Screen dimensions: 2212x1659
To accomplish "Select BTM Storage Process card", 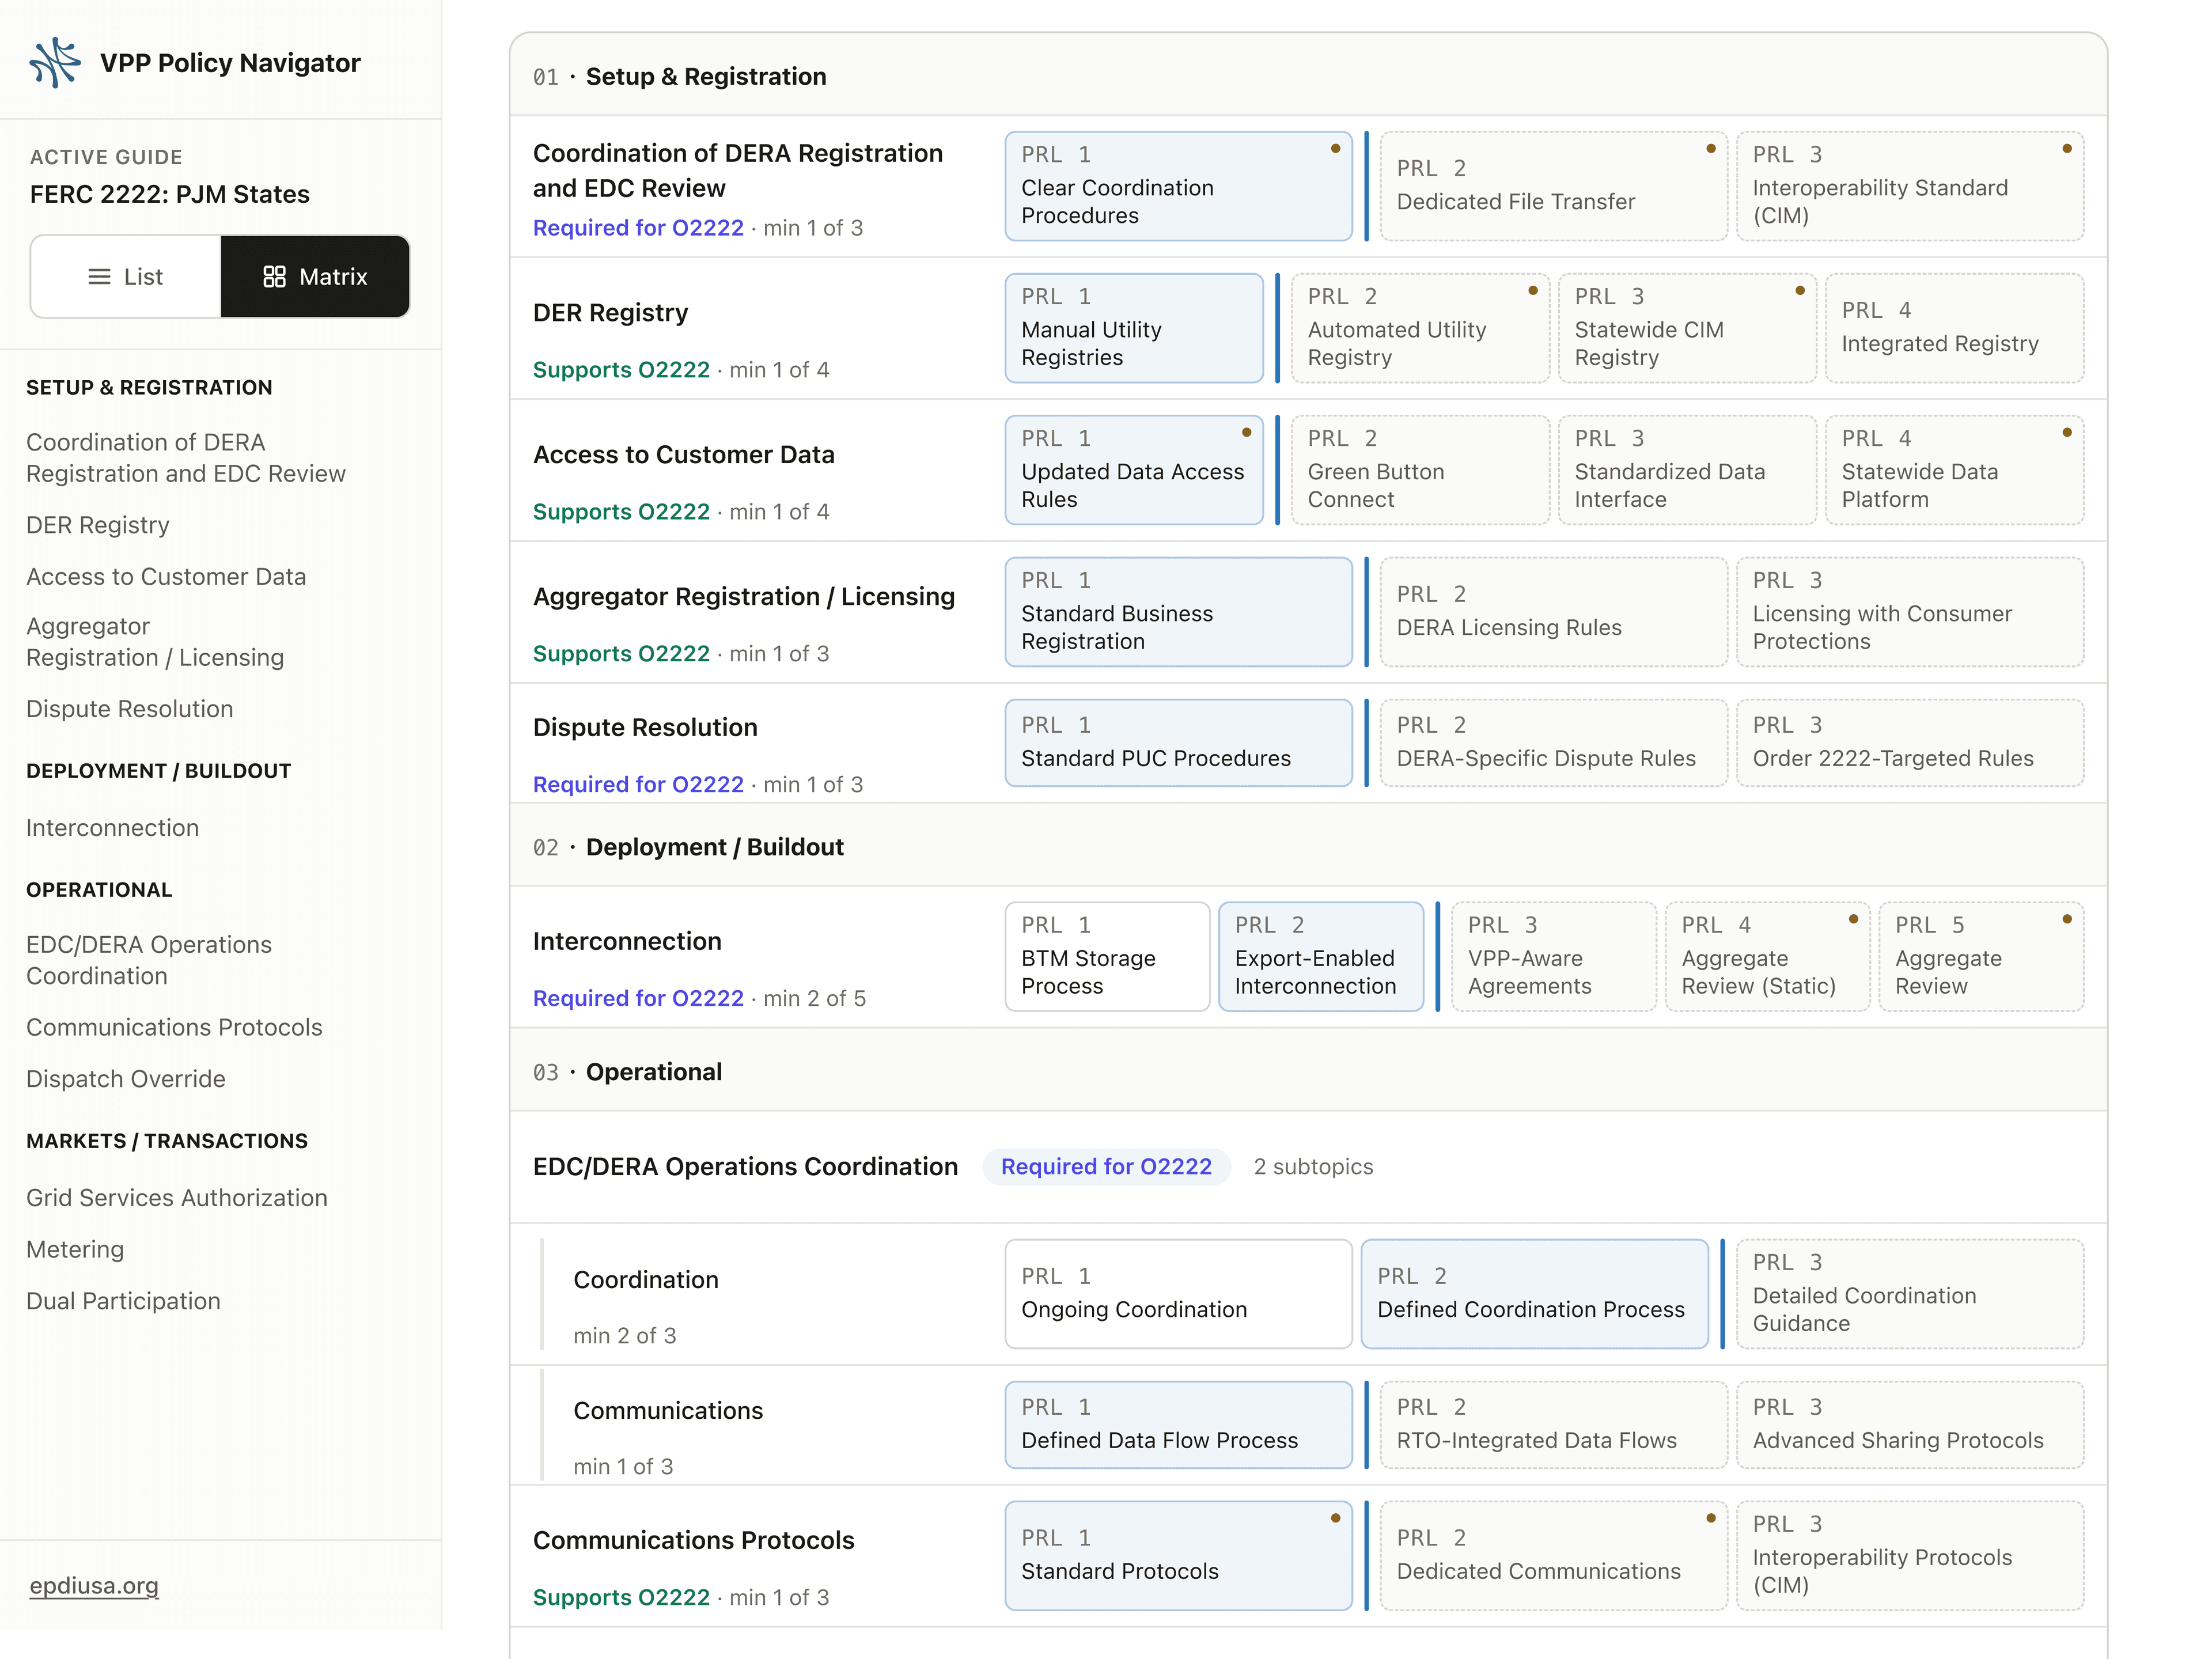I will (x=1107, y=957).
